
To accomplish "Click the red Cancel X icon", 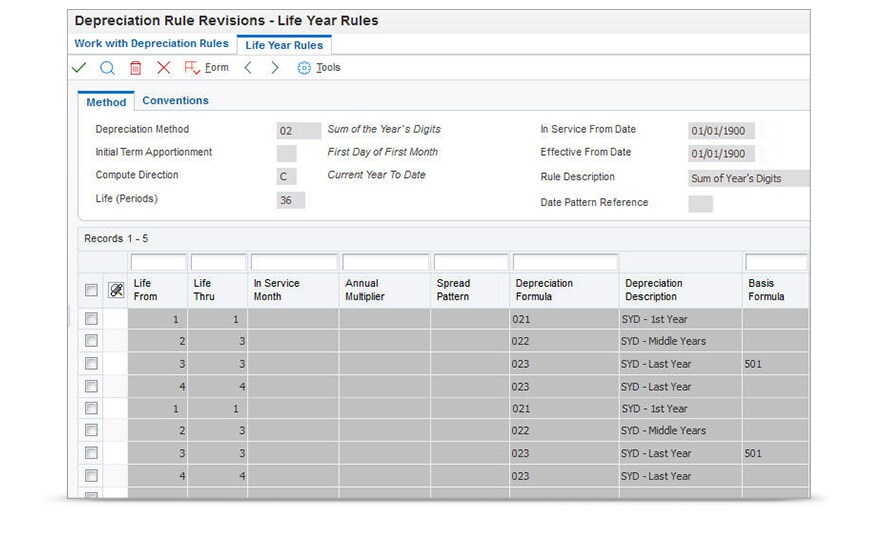I will pyautogui.click(x=163, y=68).
